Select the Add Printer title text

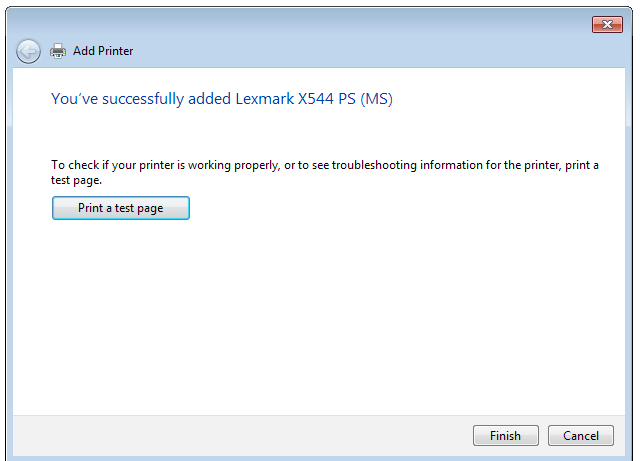pyautogui.click(x=103, y=51)
